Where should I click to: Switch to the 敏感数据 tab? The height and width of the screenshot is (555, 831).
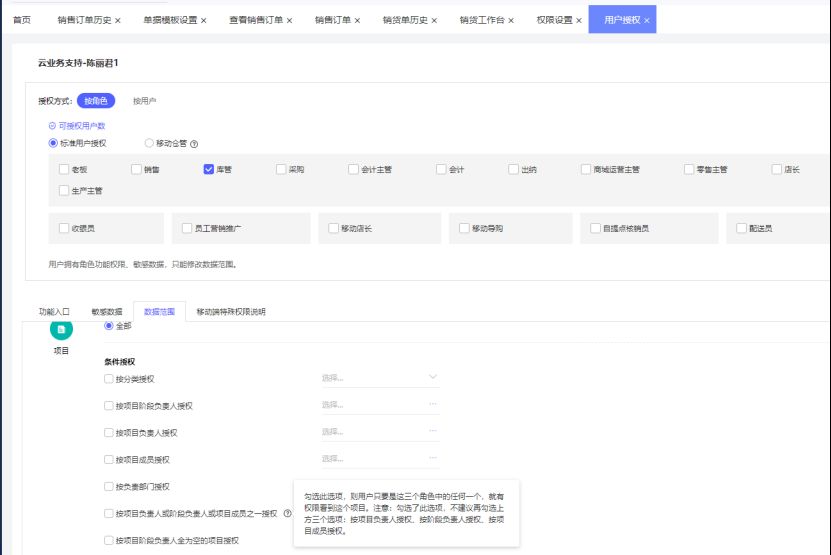point(106,312)
